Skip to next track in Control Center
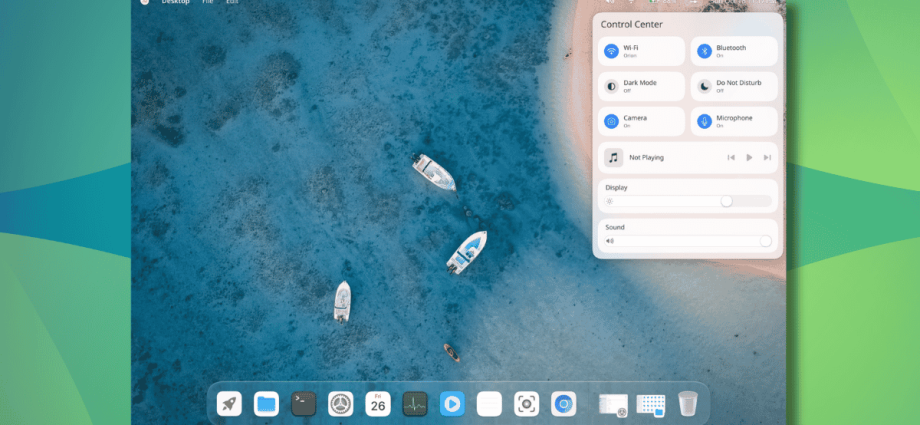The height and width of the screenshot is (425, 920). (767, 157)
